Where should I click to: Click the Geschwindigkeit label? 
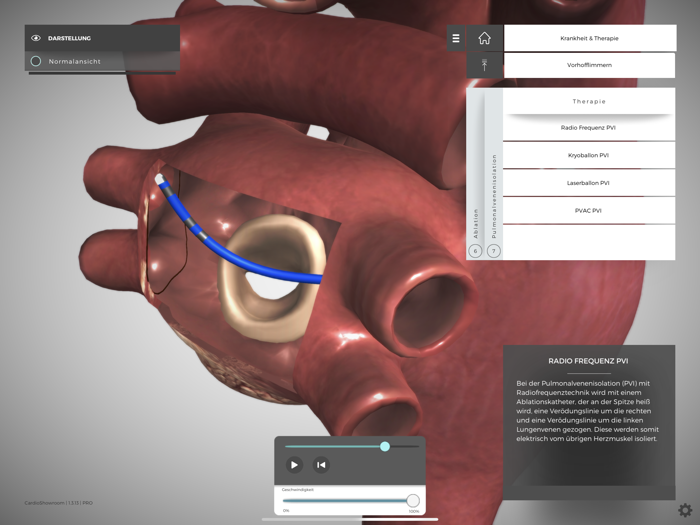click(298, 490)
